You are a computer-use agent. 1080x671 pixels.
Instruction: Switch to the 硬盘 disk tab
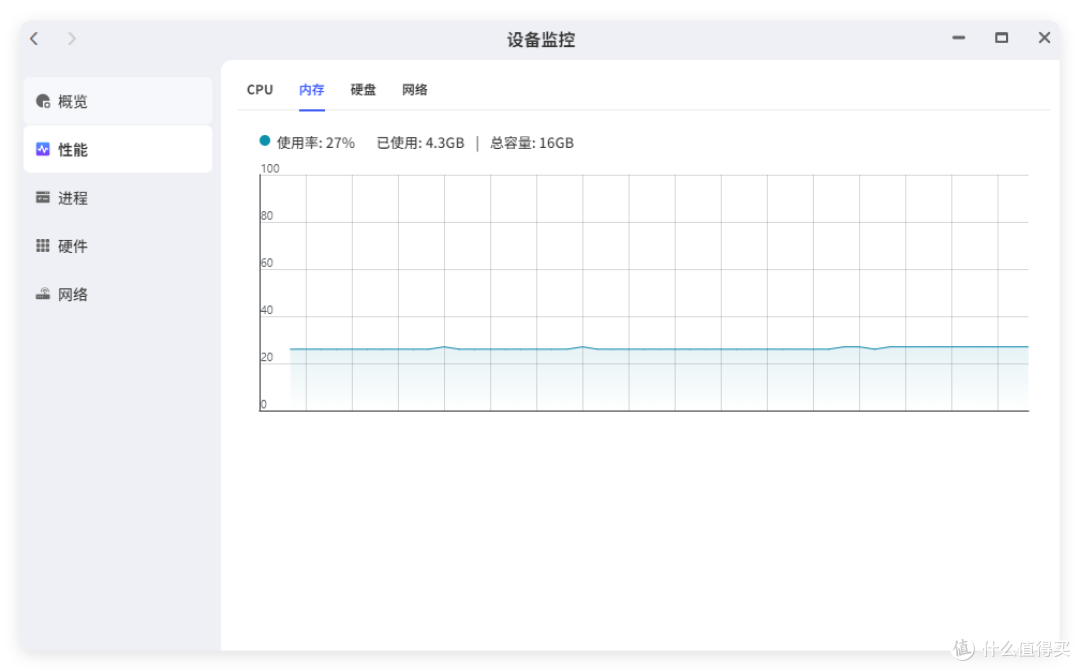363,90
